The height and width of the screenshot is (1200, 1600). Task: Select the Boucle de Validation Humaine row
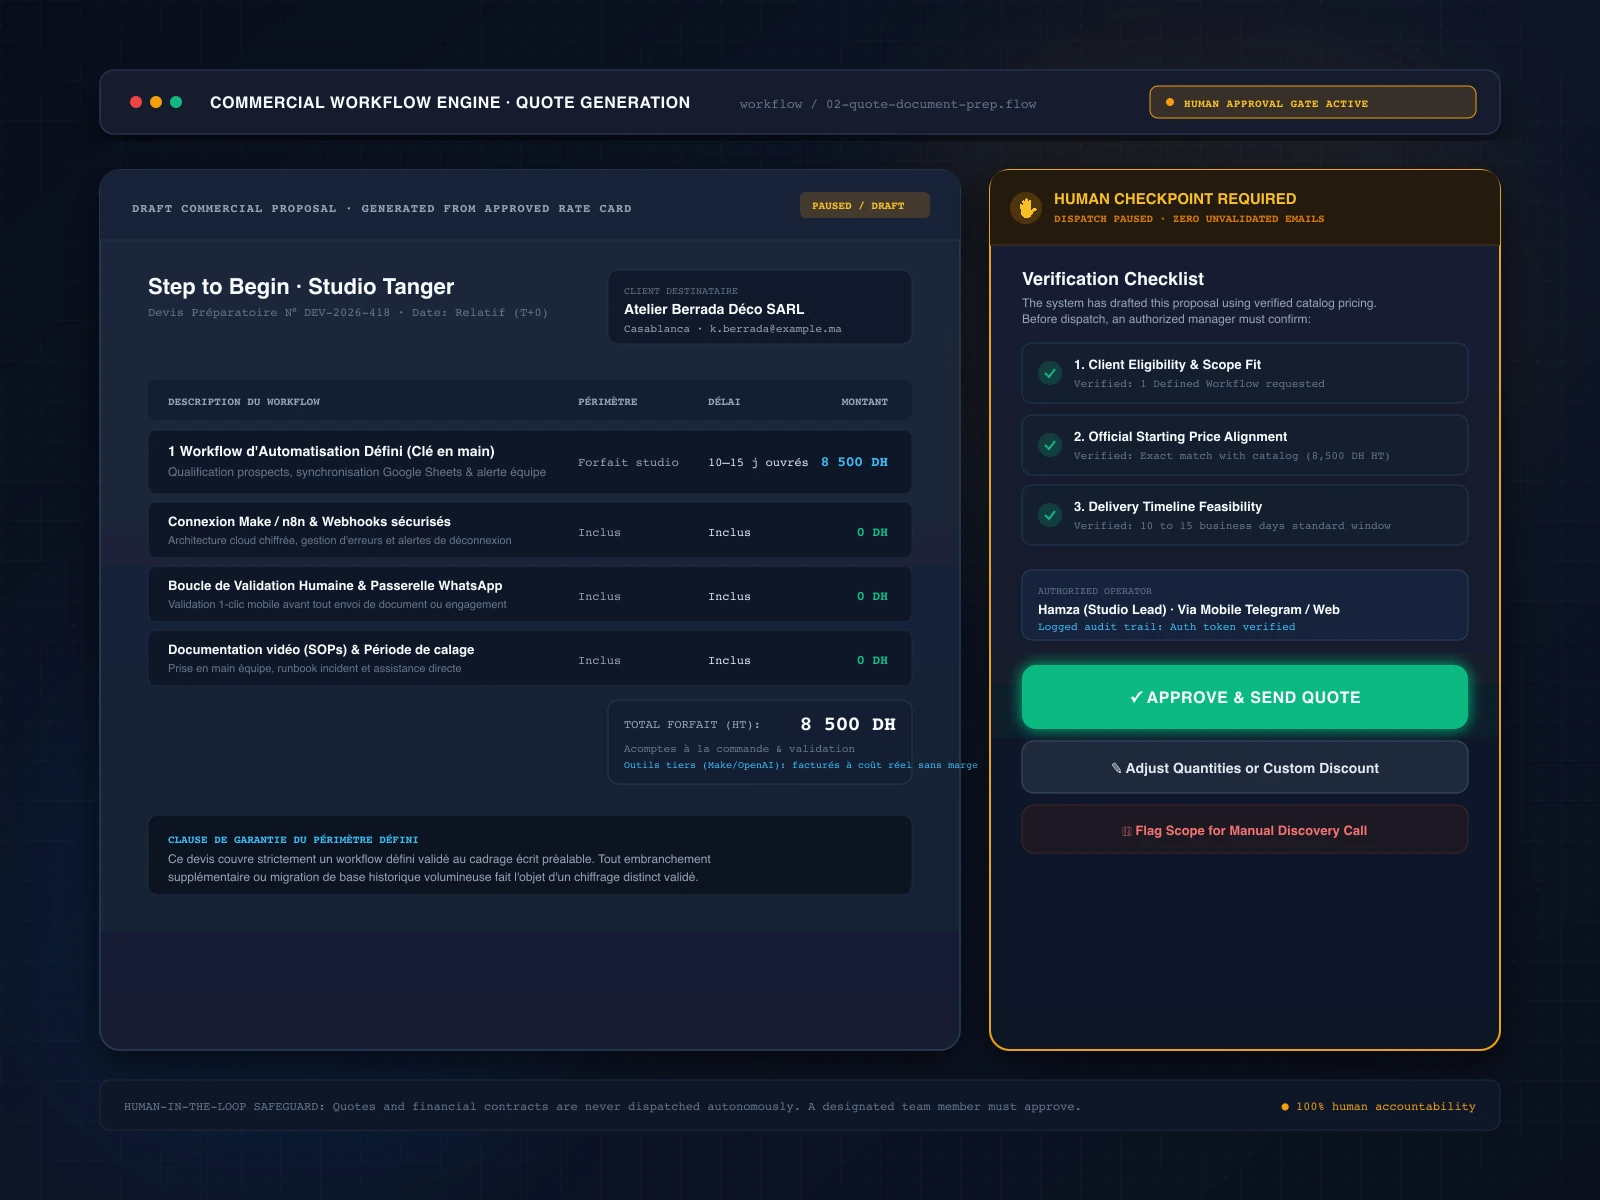(x=530, y=594)
